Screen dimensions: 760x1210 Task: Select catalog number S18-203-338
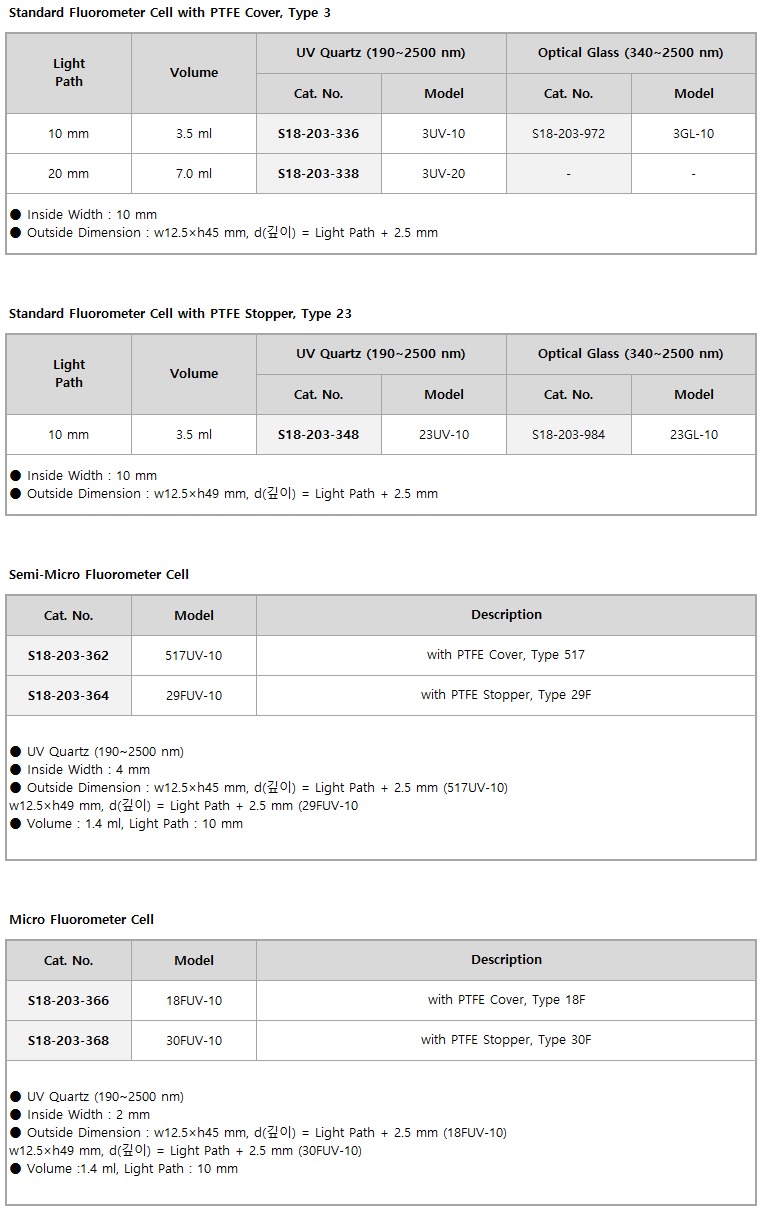click(x=318, y=173)
